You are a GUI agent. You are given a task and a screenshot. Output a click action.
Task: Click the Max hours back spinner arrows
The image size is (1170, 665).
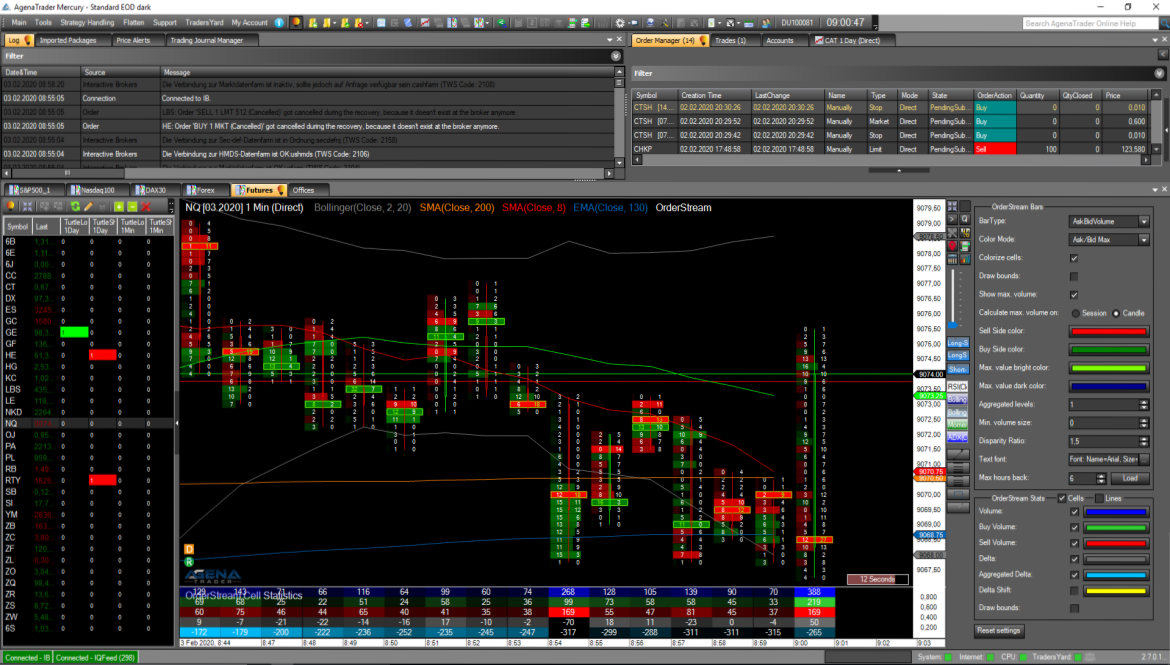tap(1101, 478)
